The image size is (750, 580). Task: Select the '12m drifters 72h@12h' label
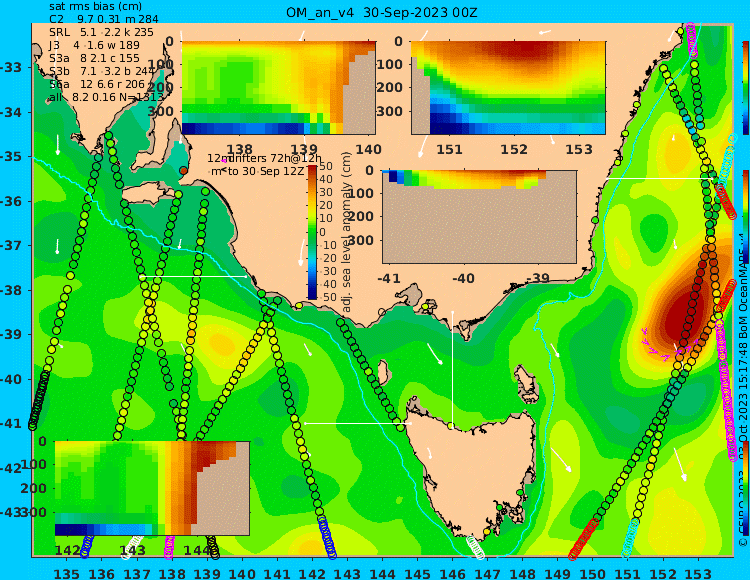pos(265,158)
